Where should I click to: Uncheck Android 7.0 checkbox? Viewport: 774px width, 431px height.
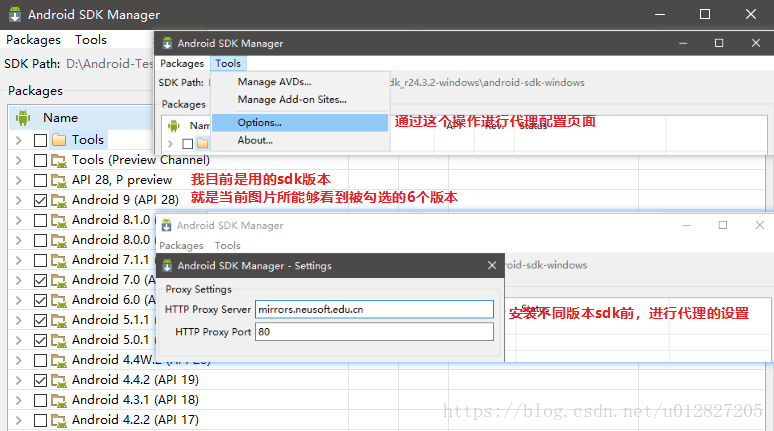[40, 280]
